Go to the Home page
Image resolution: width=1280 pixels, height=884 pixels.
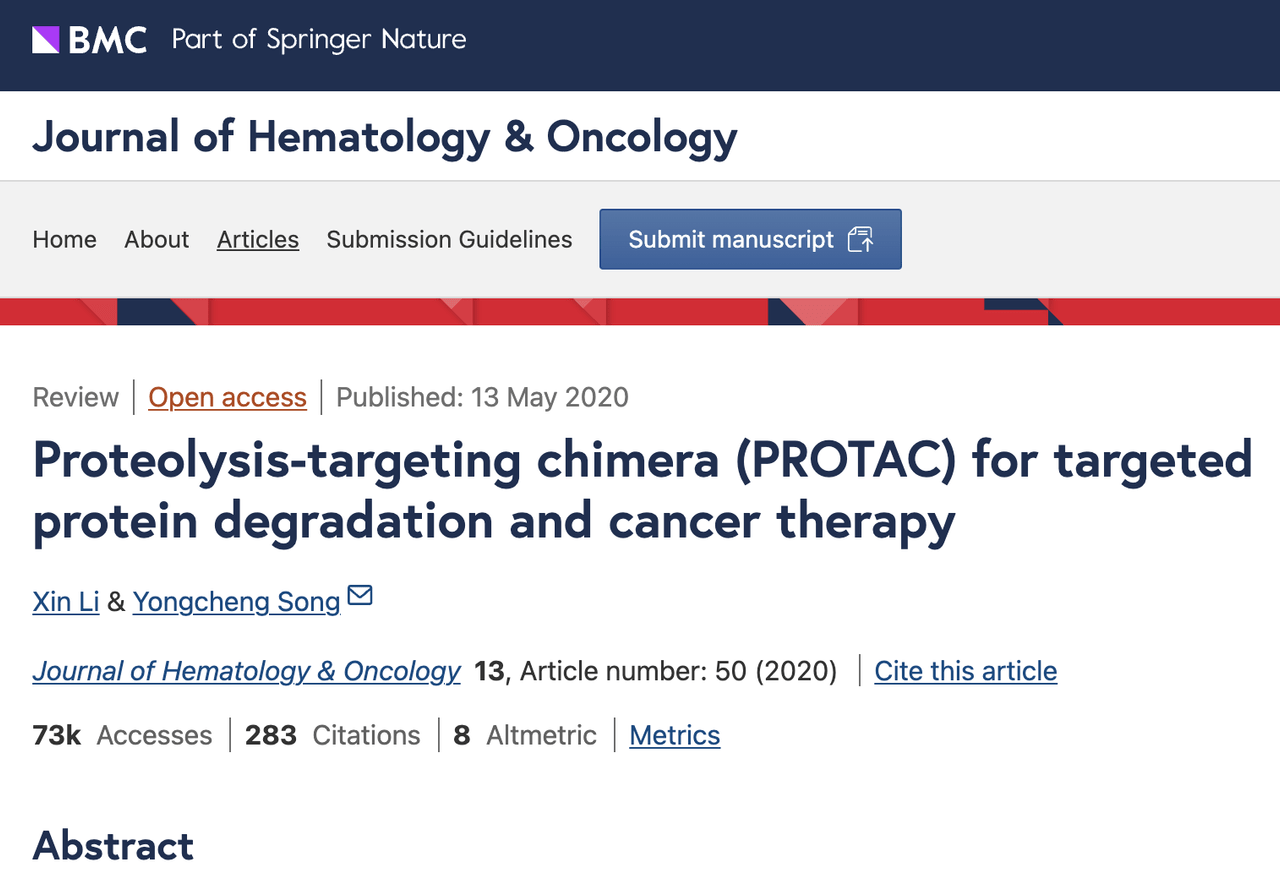click(65, 240)
